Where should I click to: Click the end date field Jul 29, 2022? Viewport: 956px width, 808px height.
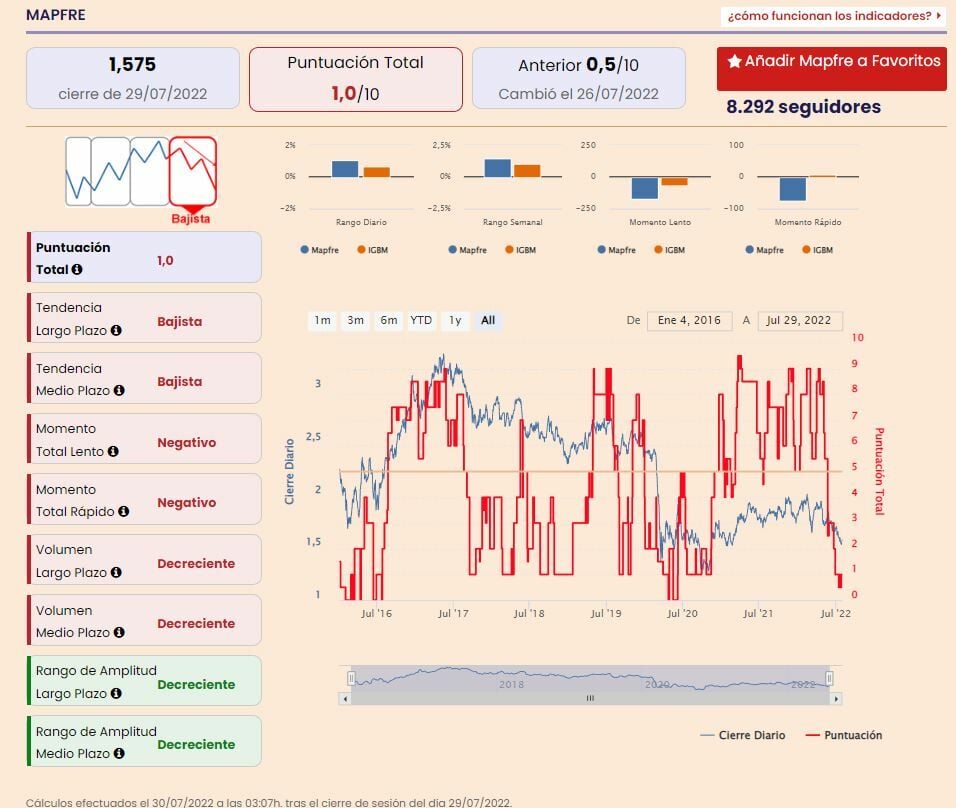pos(800,321)
